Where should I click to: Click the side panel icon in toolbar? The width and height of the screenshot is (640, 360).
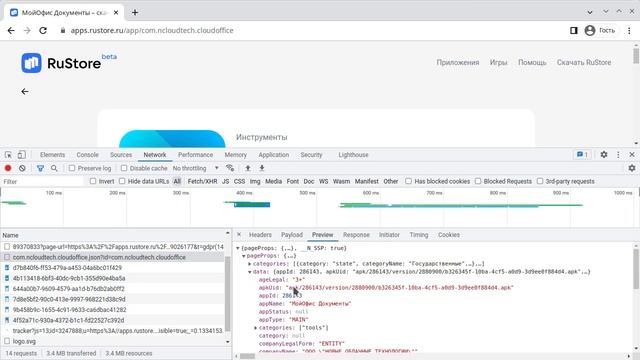coord(573,31)
